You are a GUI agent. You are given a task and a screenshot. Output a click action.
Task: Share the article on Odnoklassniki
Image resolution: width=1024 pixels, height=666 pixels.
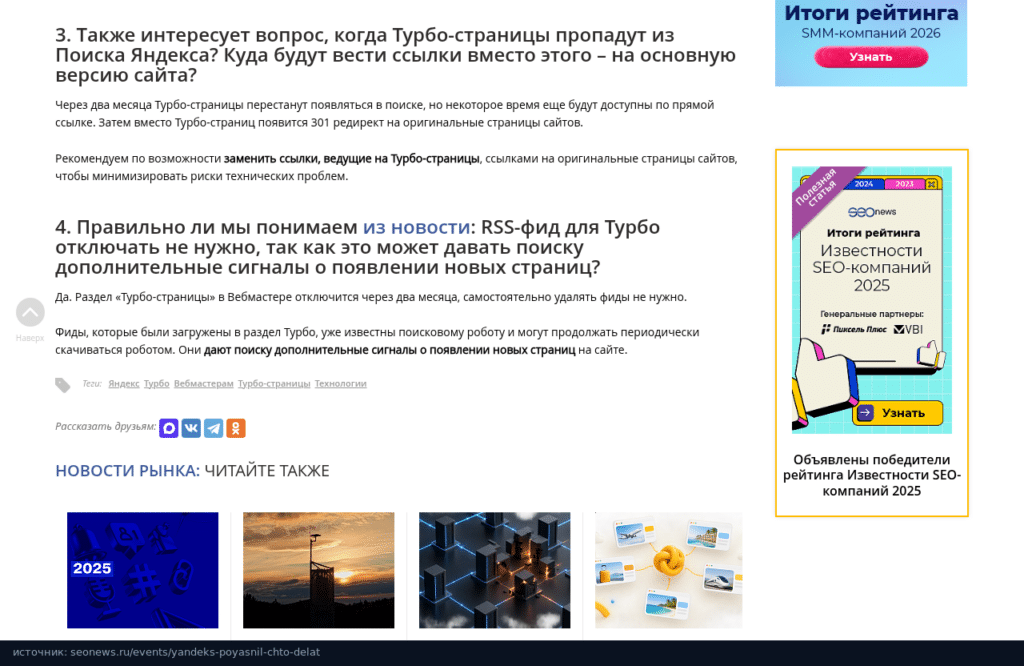click(x=236, y=428)
